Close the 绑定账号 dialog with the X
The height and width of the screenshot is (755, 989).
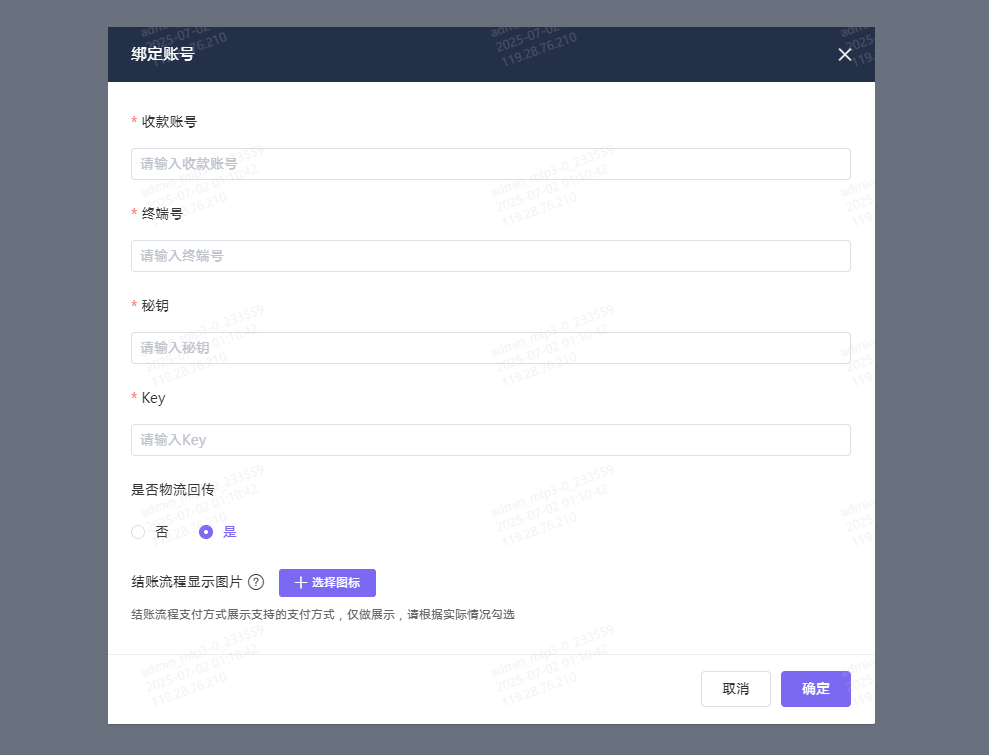point(845,54)
